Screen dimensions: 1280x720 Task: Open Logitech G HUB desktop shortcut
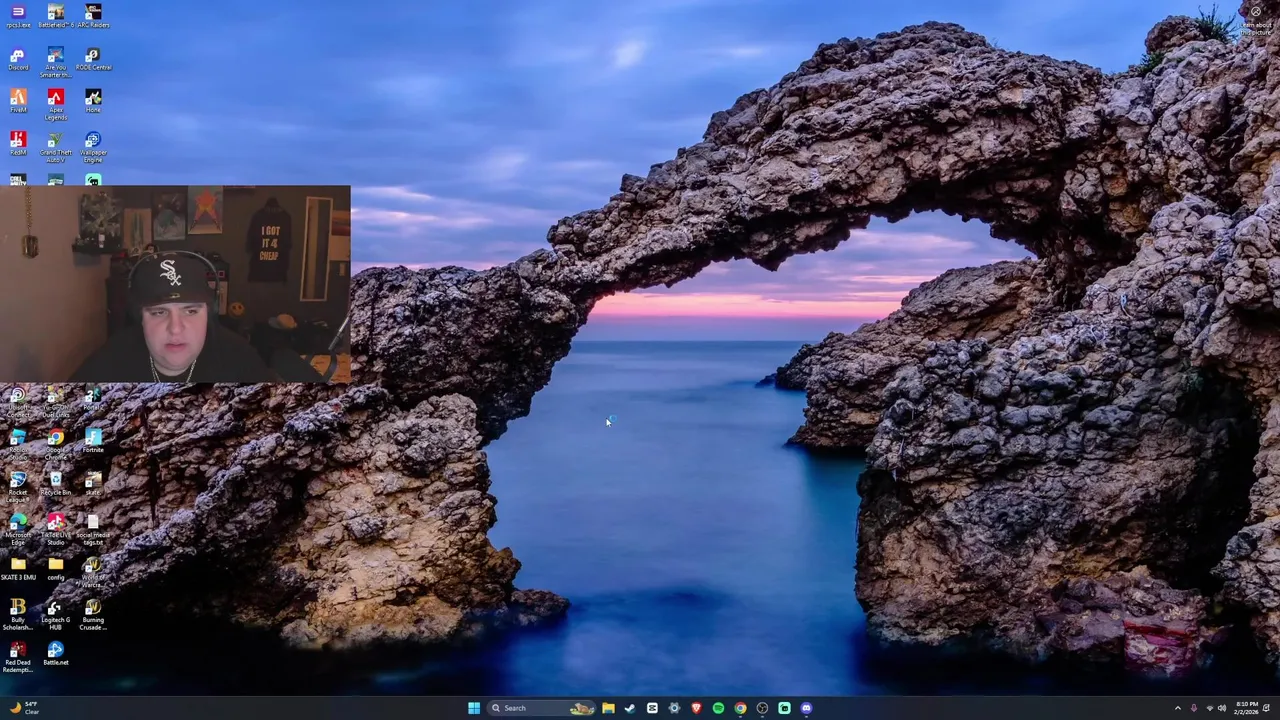click(55, 614)
